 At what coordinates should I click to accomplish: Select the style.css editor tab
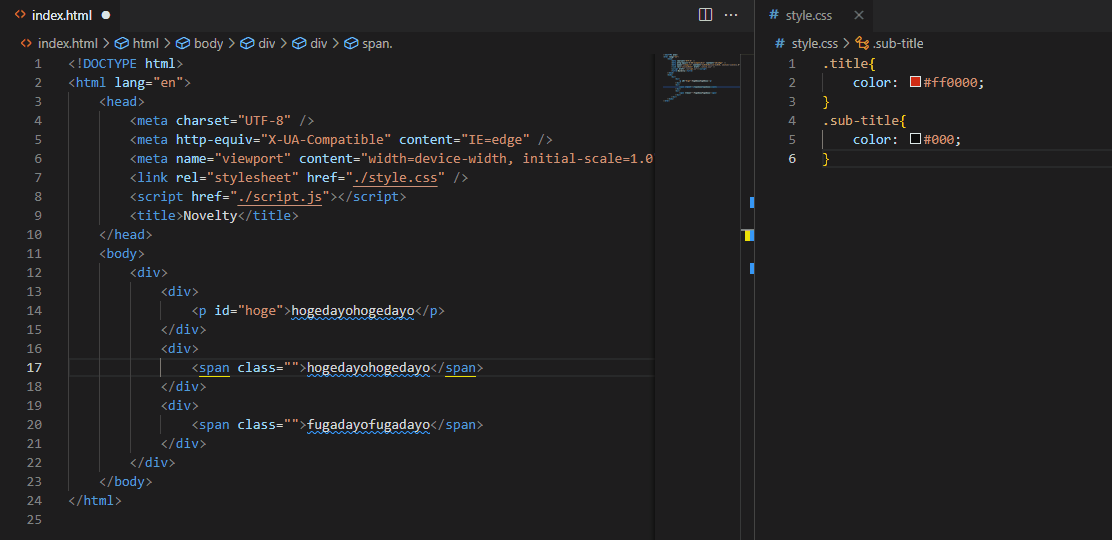coord(808,15)
